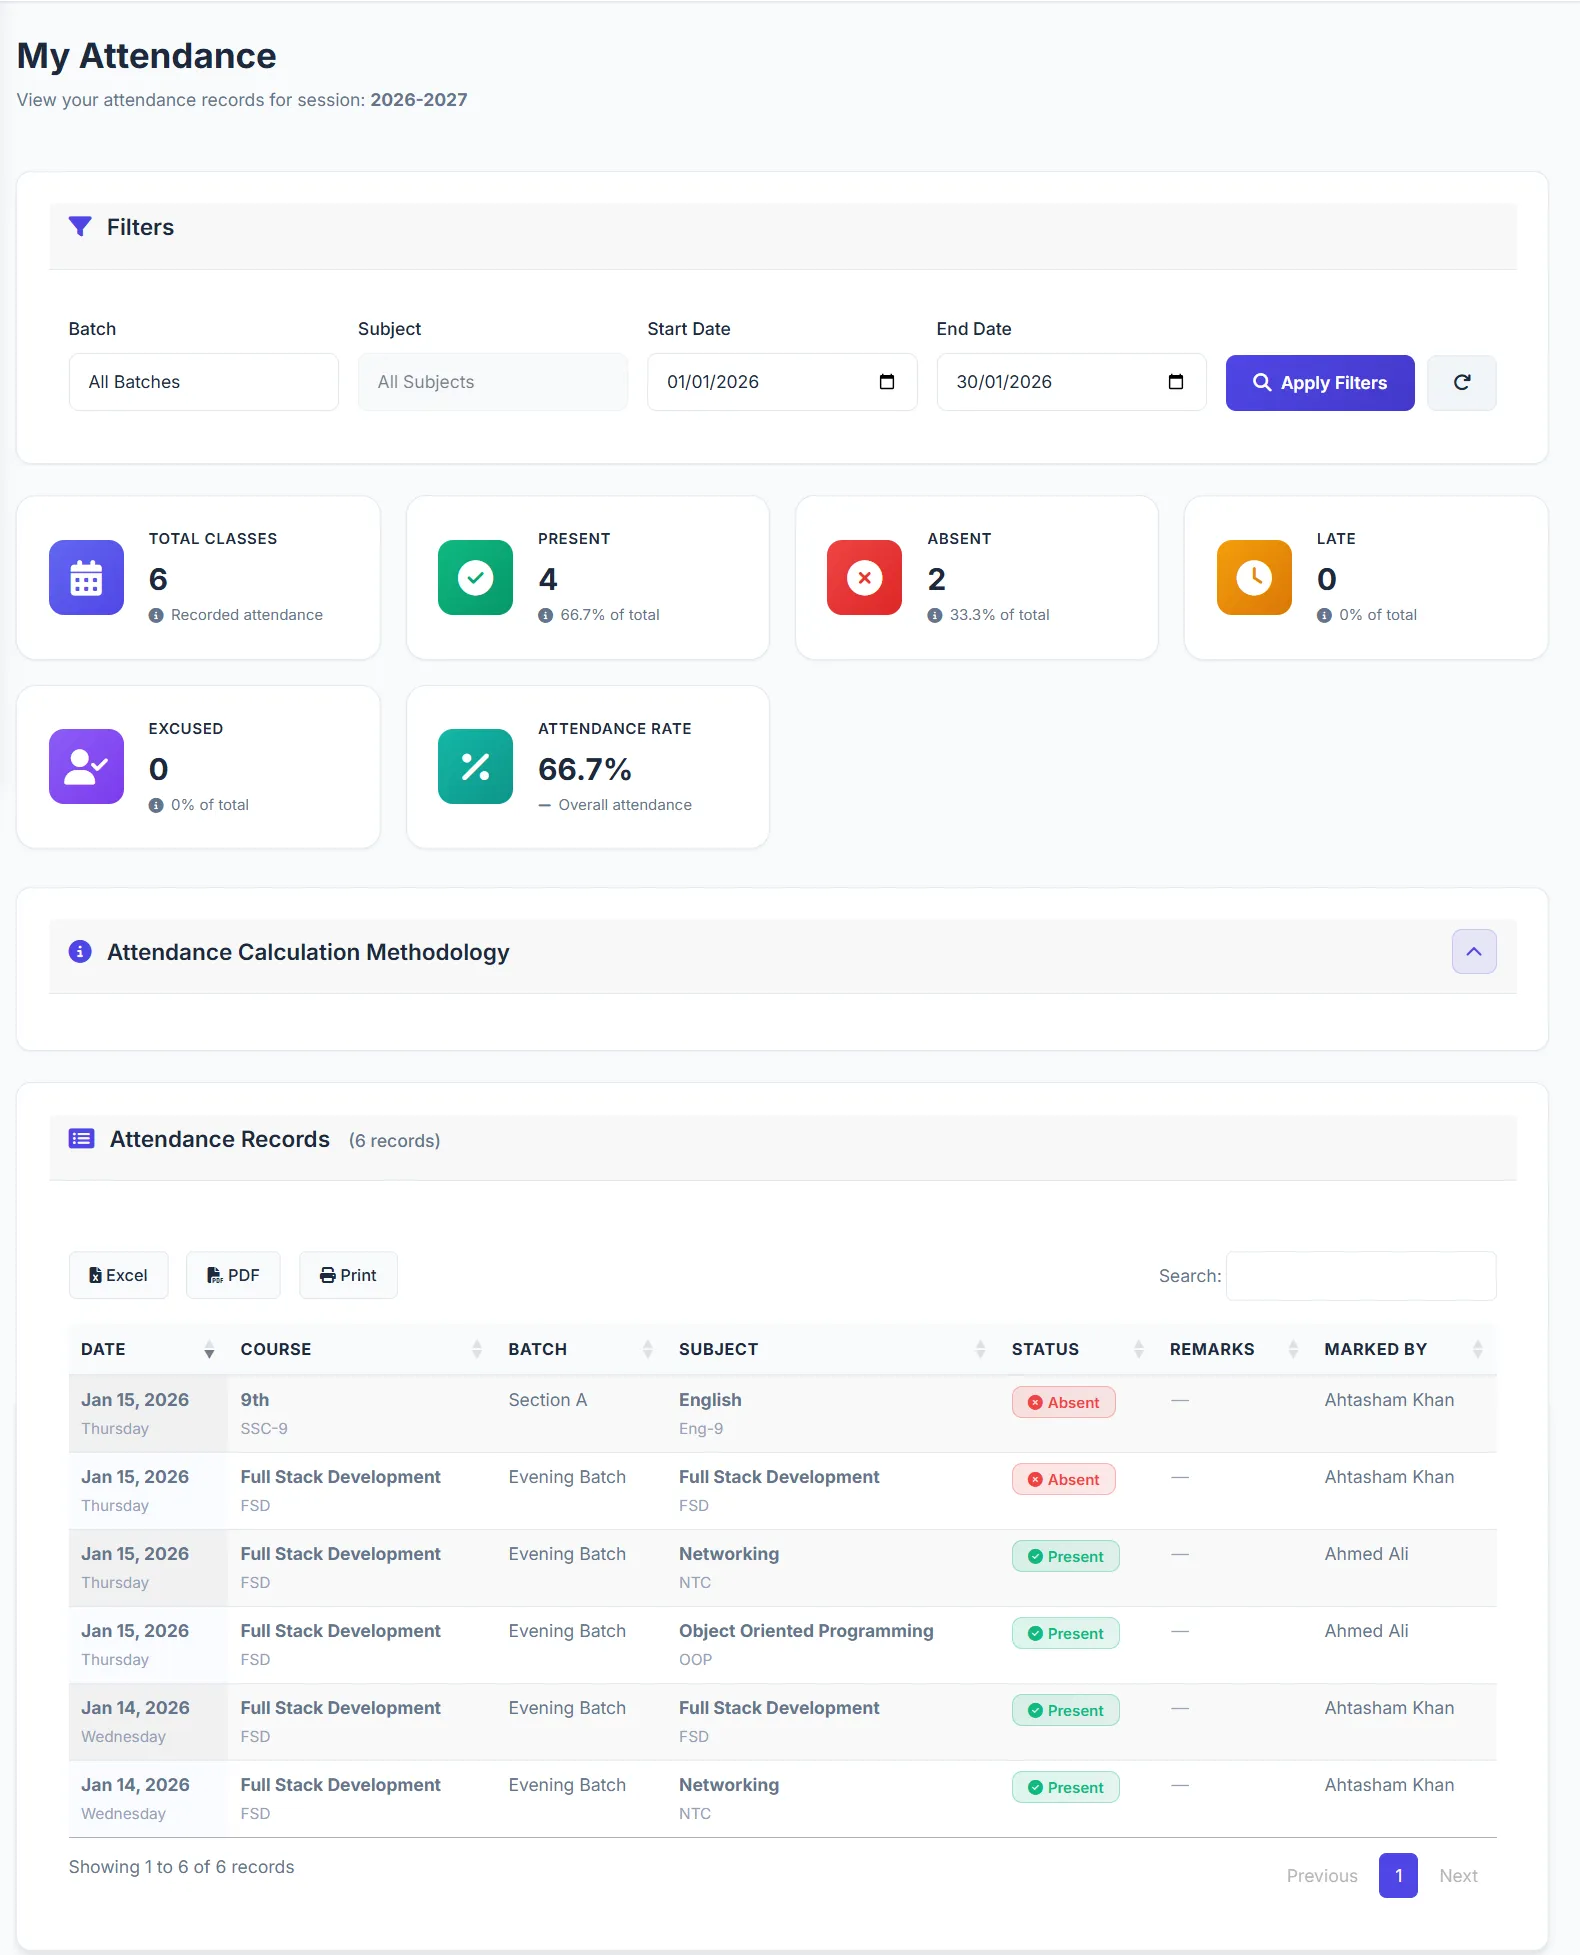Click the reset filters refresh icon

click(x=1461, y=382)
